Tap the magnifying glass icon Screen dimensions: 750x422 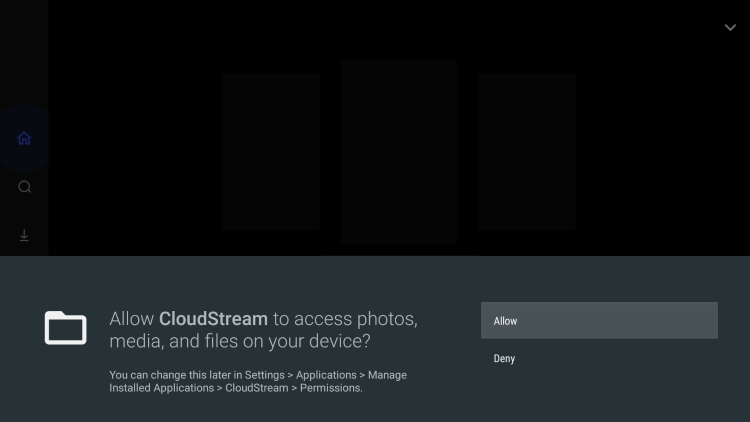[x=24, y=187]
